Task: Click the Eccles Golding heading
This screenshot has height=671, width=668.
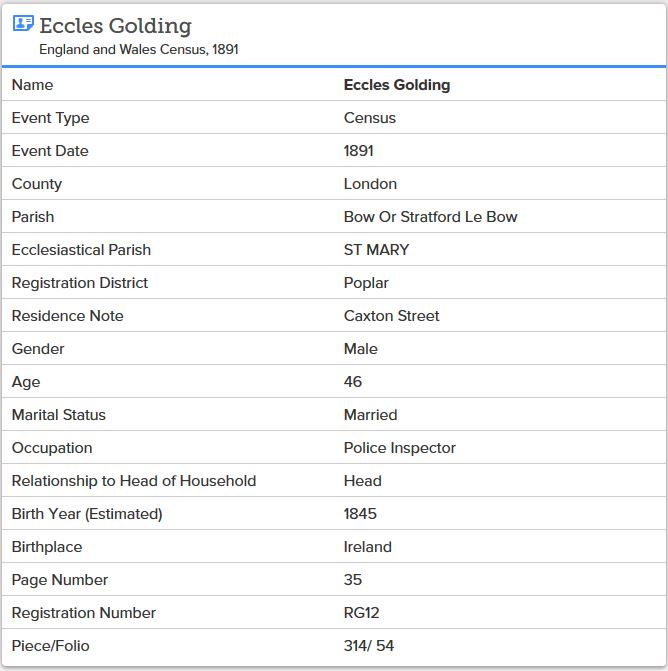Action: click(x=115, y=26)
